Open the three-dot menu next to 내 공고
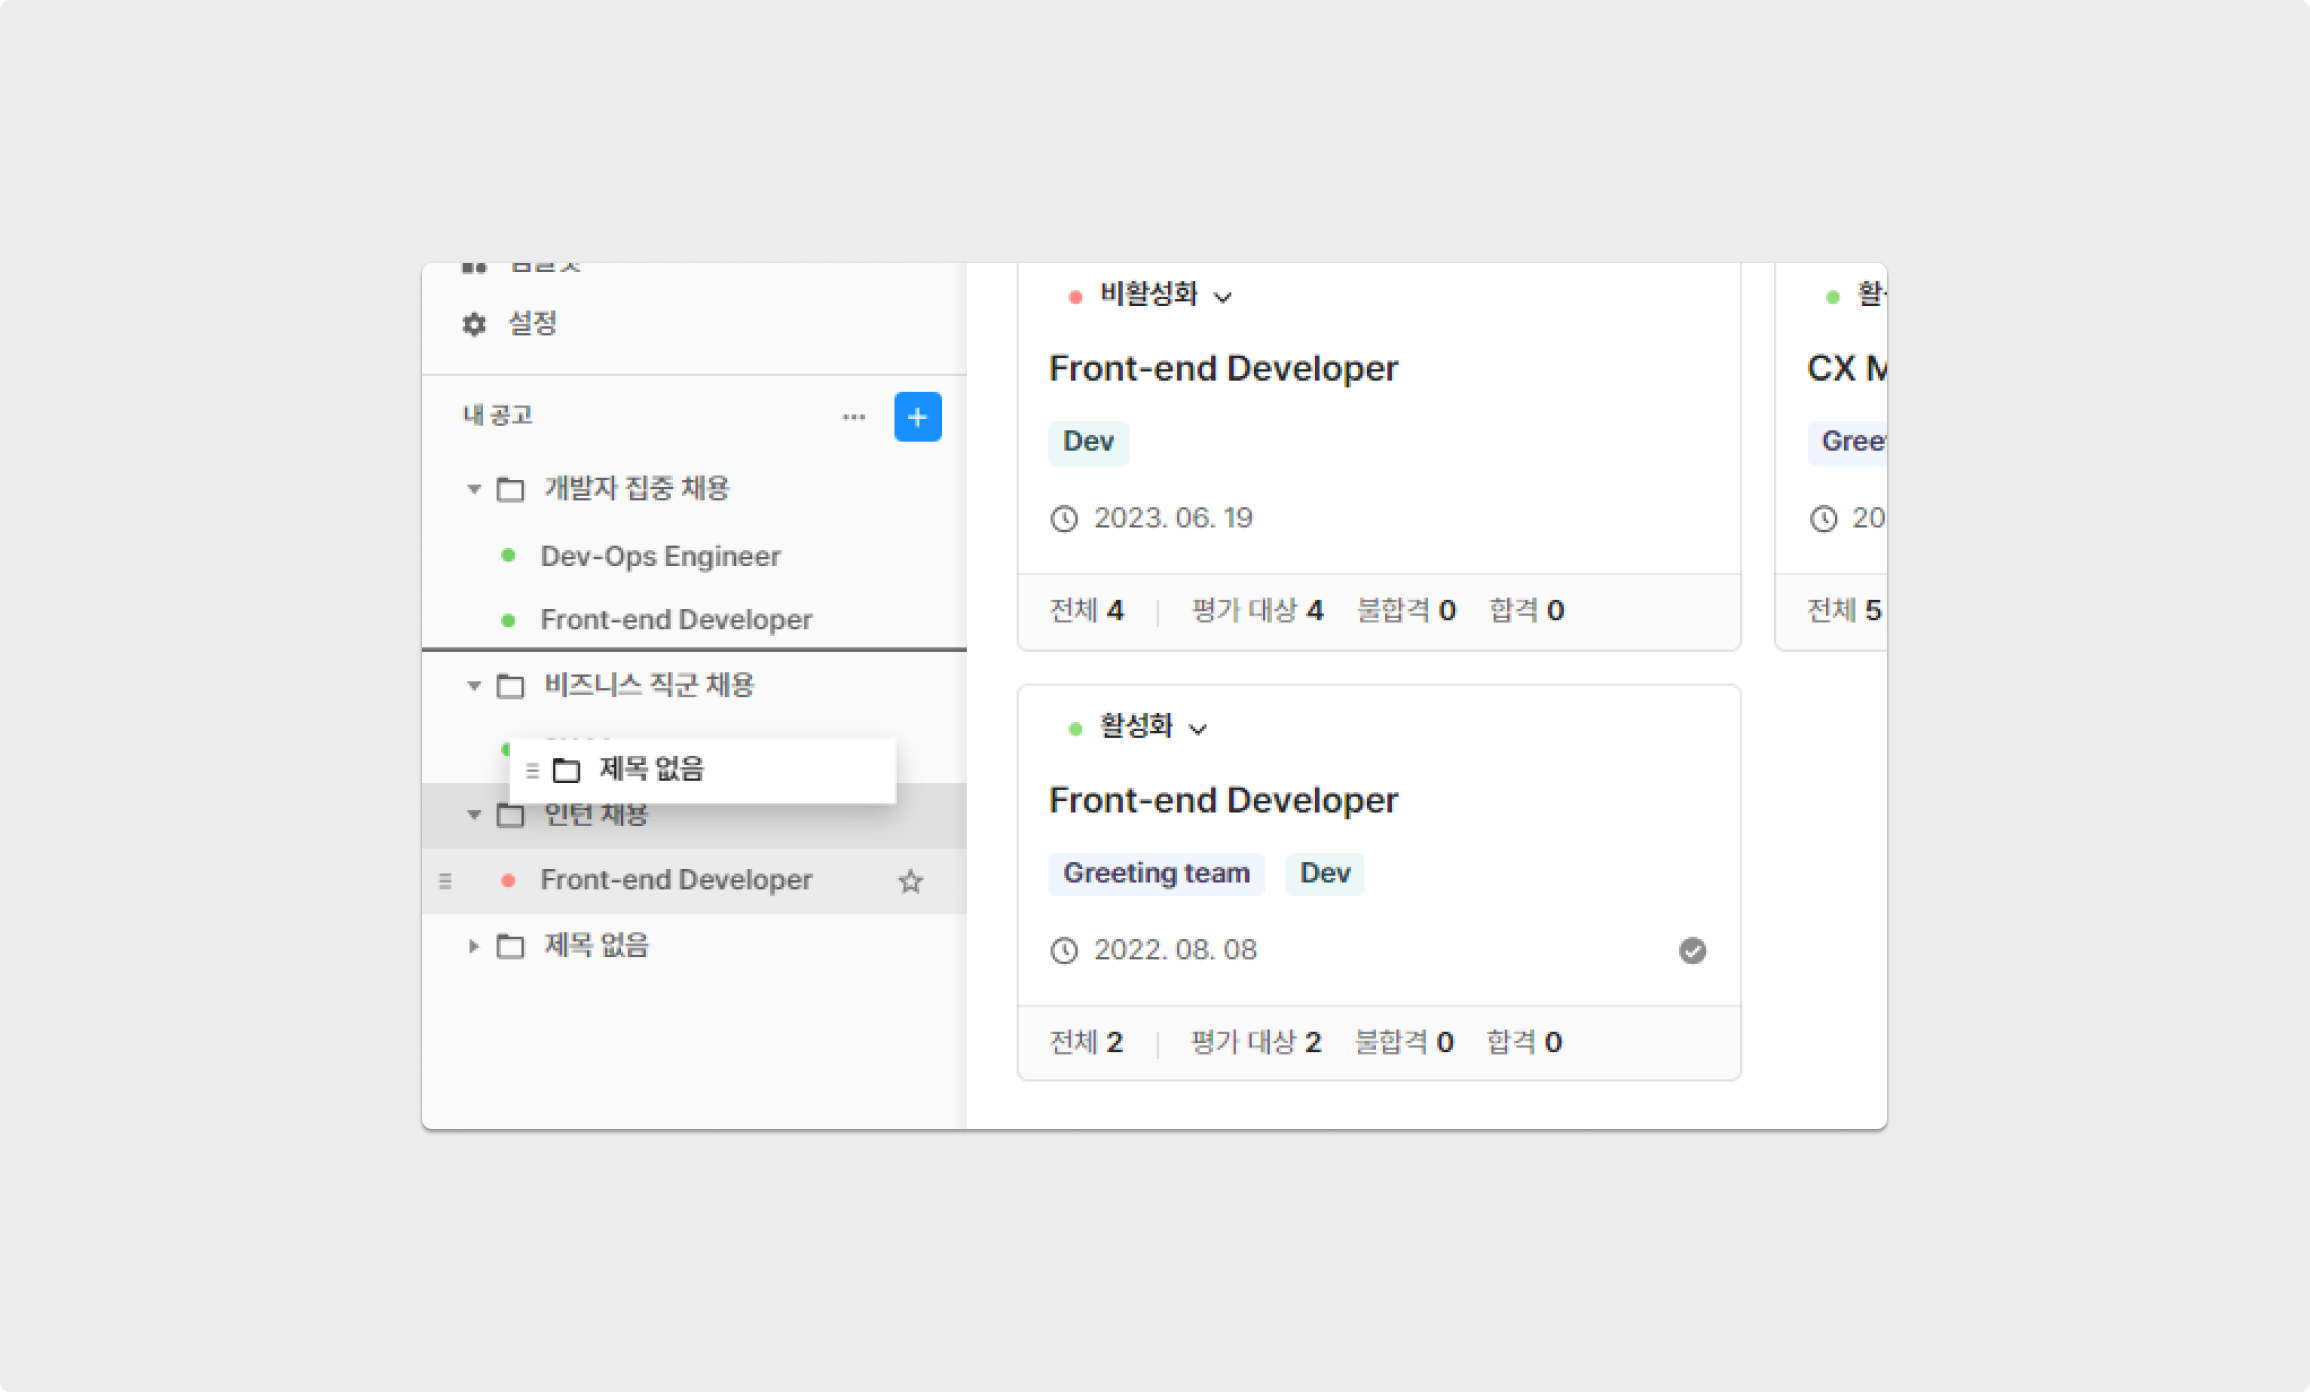Viewport: 2310px width, 1392px height. 853,417
